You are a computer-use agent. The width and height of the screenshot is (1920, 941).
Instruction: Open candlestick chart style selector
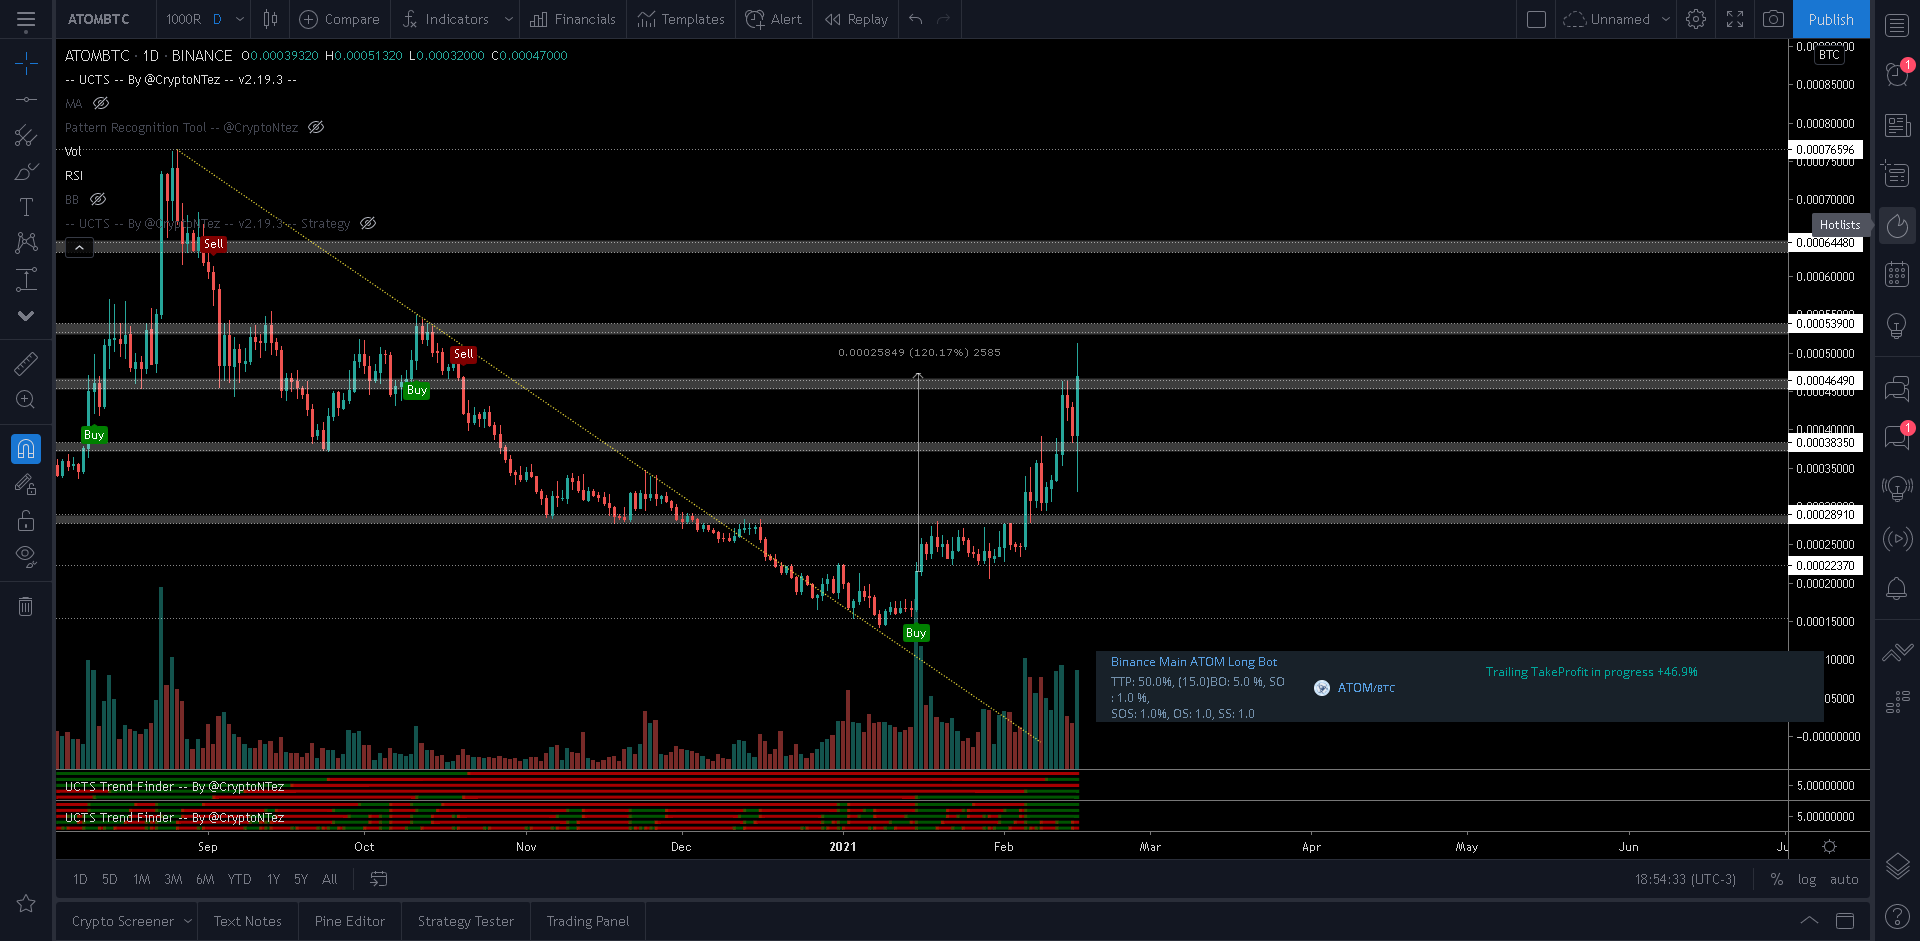pyautogui.click(x=270, y=19)
